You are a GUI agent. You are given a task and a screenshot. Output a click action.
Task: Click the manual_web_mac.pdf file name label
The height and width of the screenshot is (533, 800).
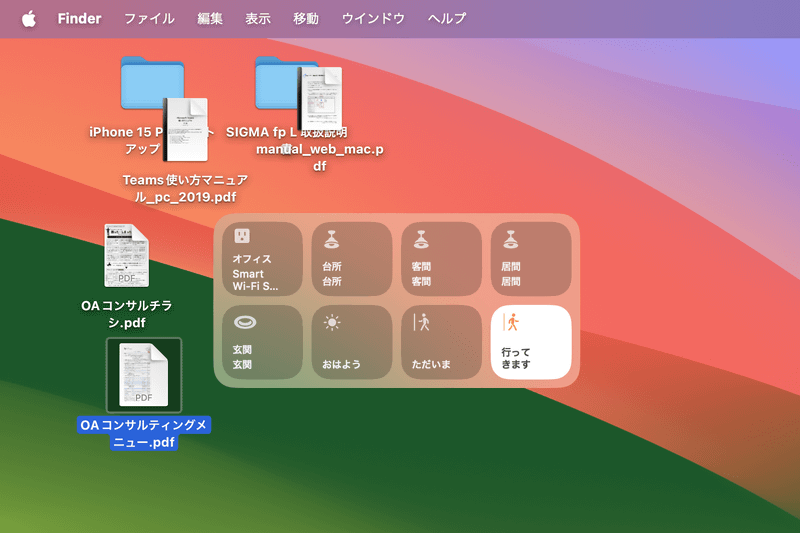point(320,158)
